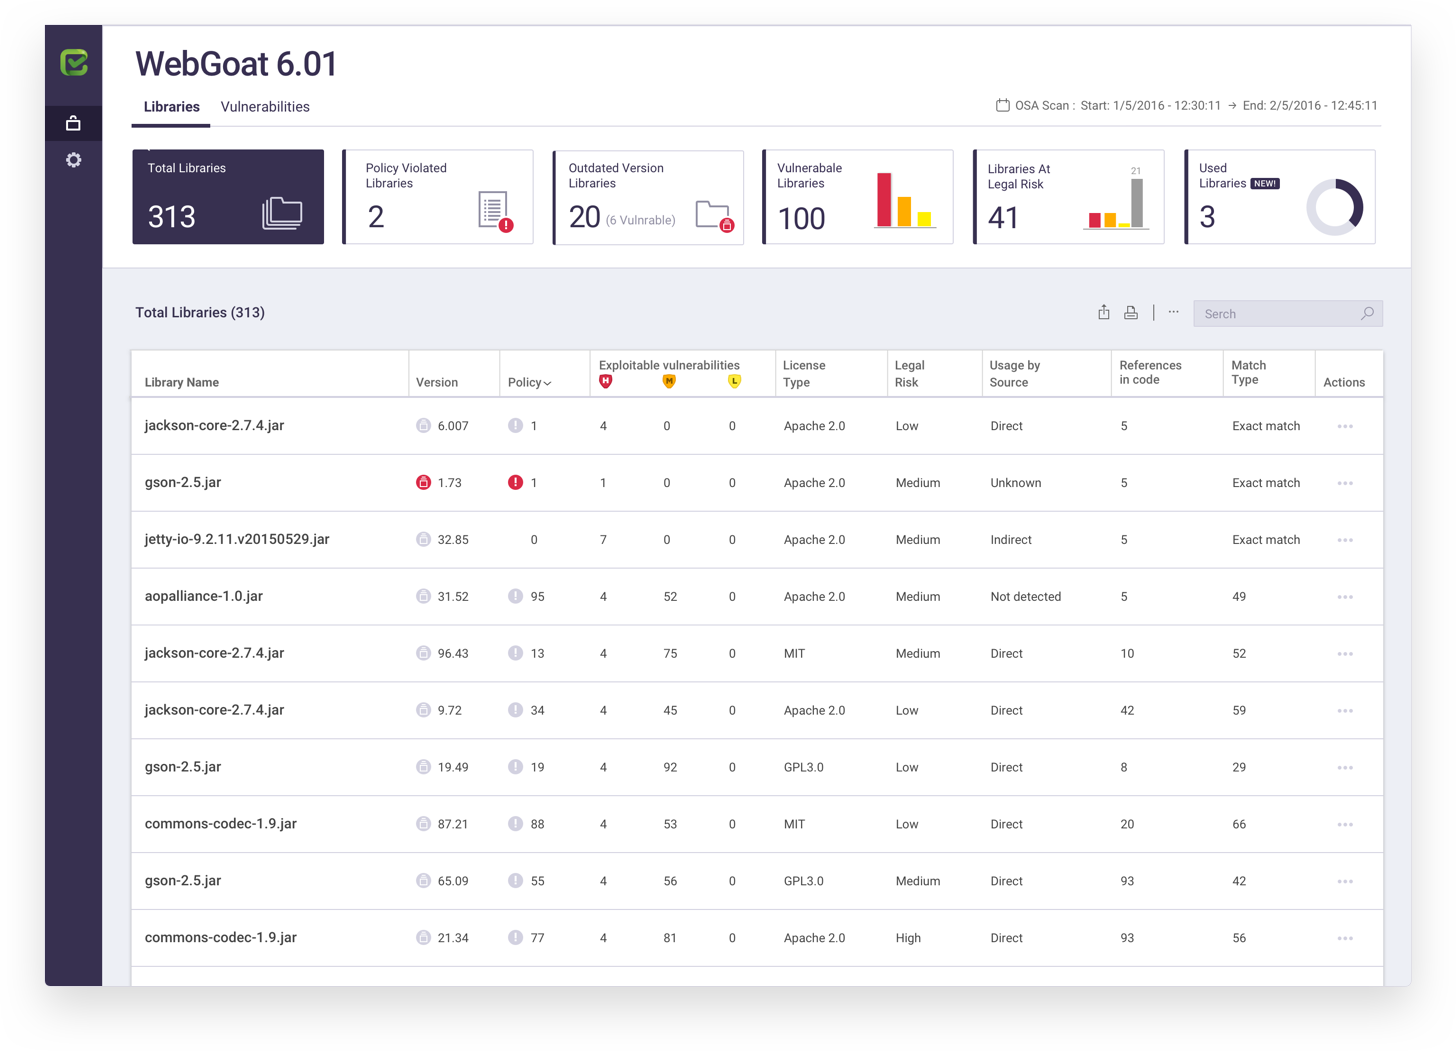Click folder icon in Outdated Version card
This screenshot has width=1456, height=1051.
pos(715,216)
